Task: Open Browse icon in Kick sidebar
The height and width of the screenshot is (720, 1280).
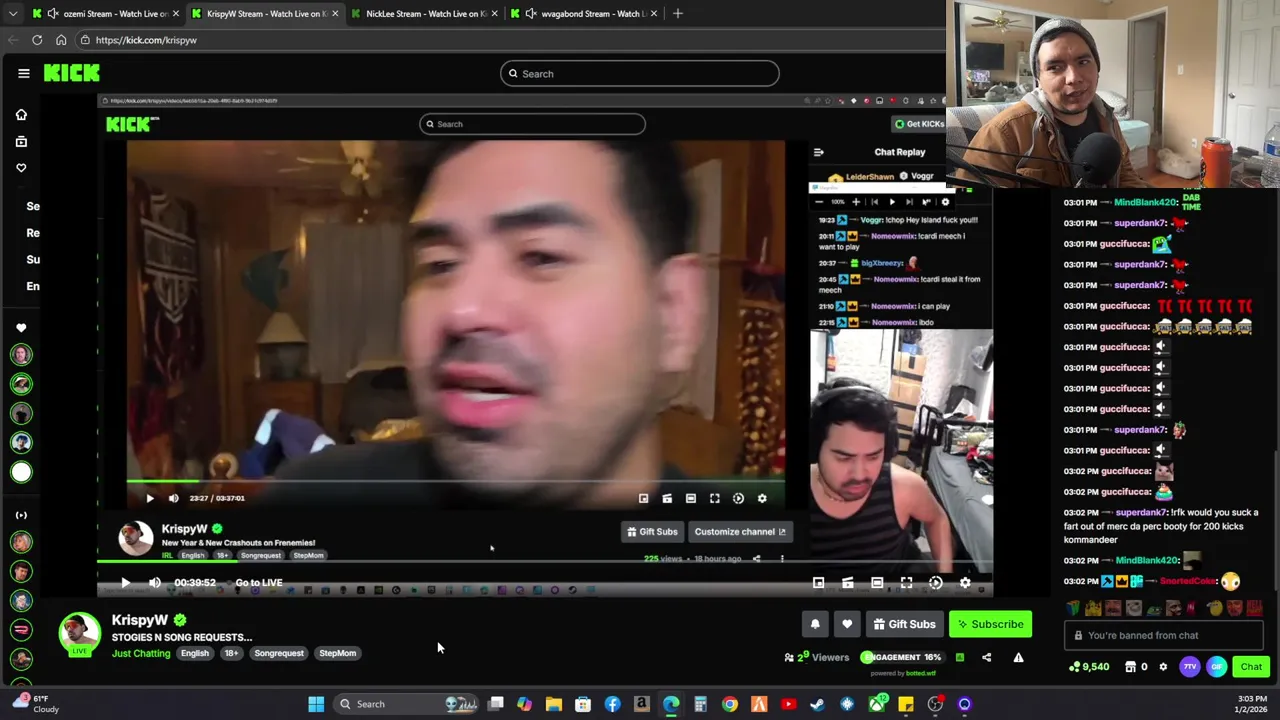Action: [21, 141]
